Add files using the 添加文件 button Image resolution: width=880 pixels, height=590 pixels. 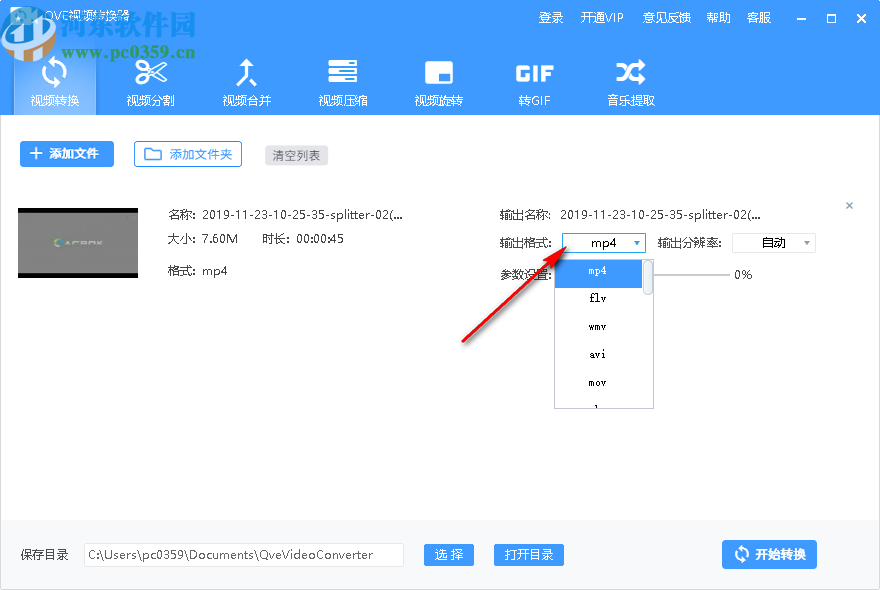[x=66, y=154]
